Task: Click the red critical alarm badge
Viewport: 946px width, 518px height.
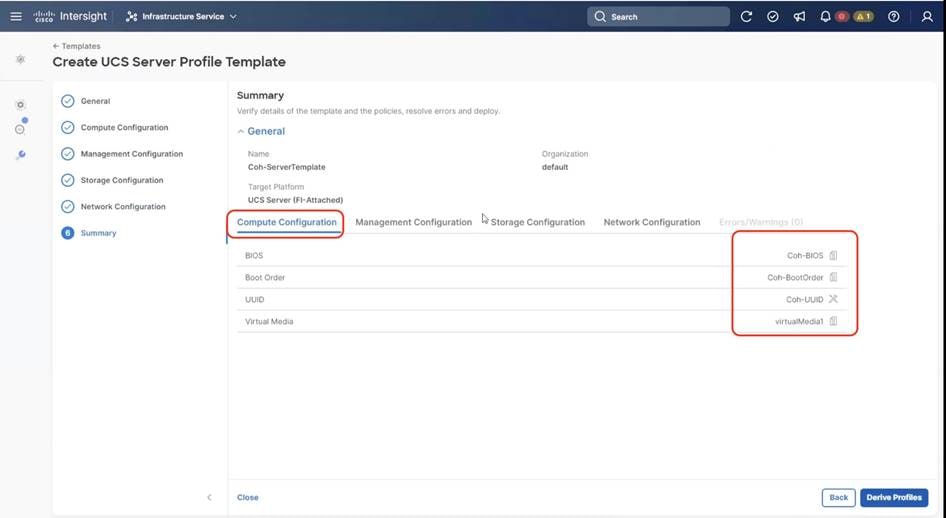Action: click(842, 16)
